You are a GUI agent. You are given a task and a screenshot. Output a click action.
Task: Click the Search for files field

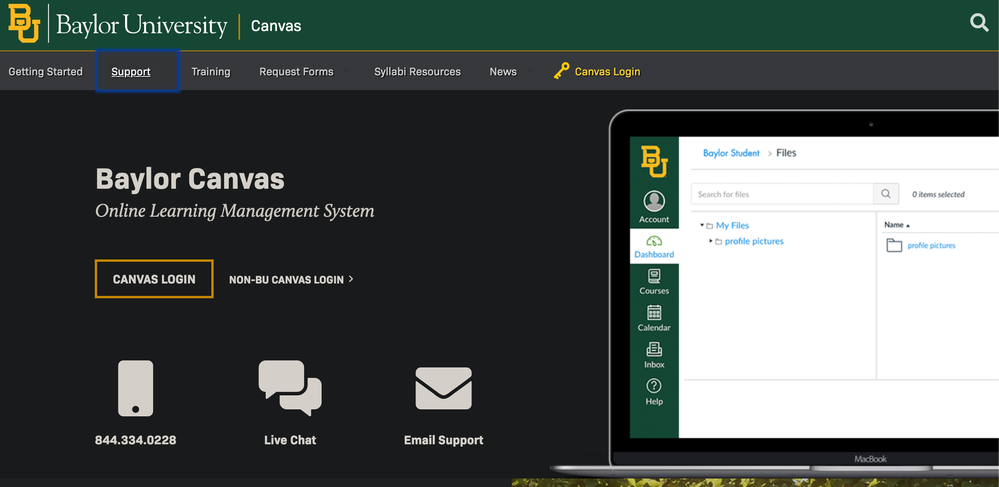pyautogui.click(x=782, y=194)
